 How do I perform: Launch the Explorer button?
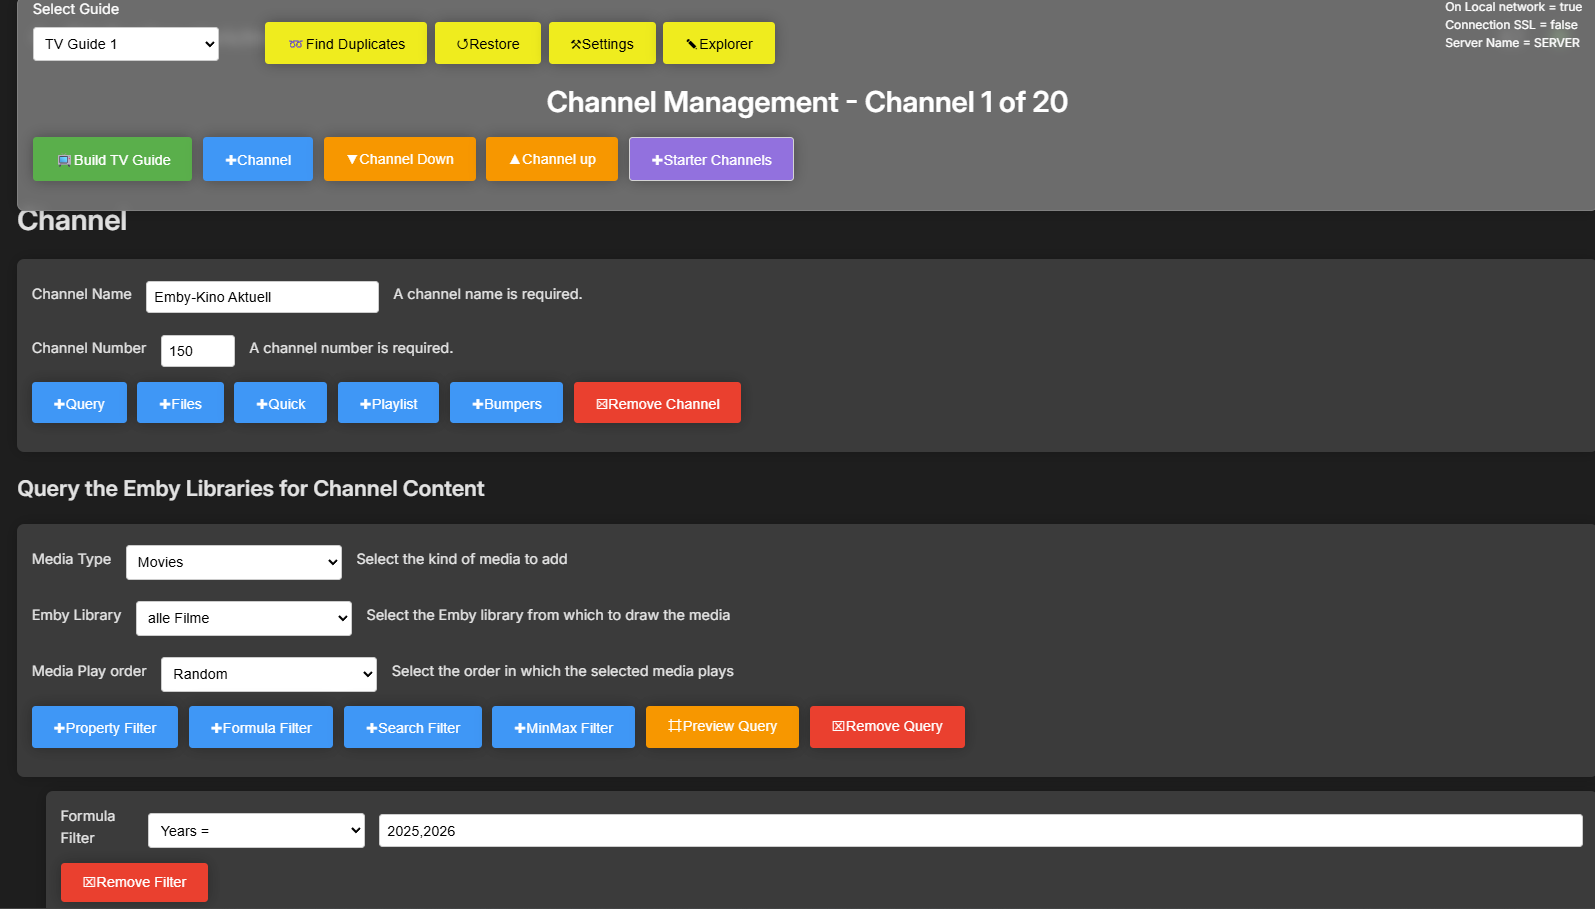(719, 43)
